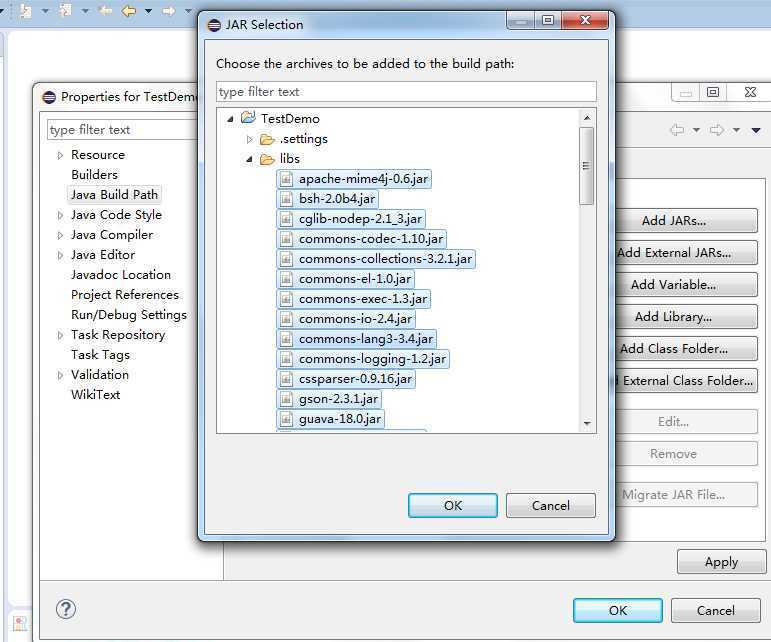Expand Resource in Properties tree
The width and height of the screenshot is (771, 642).
60,155
